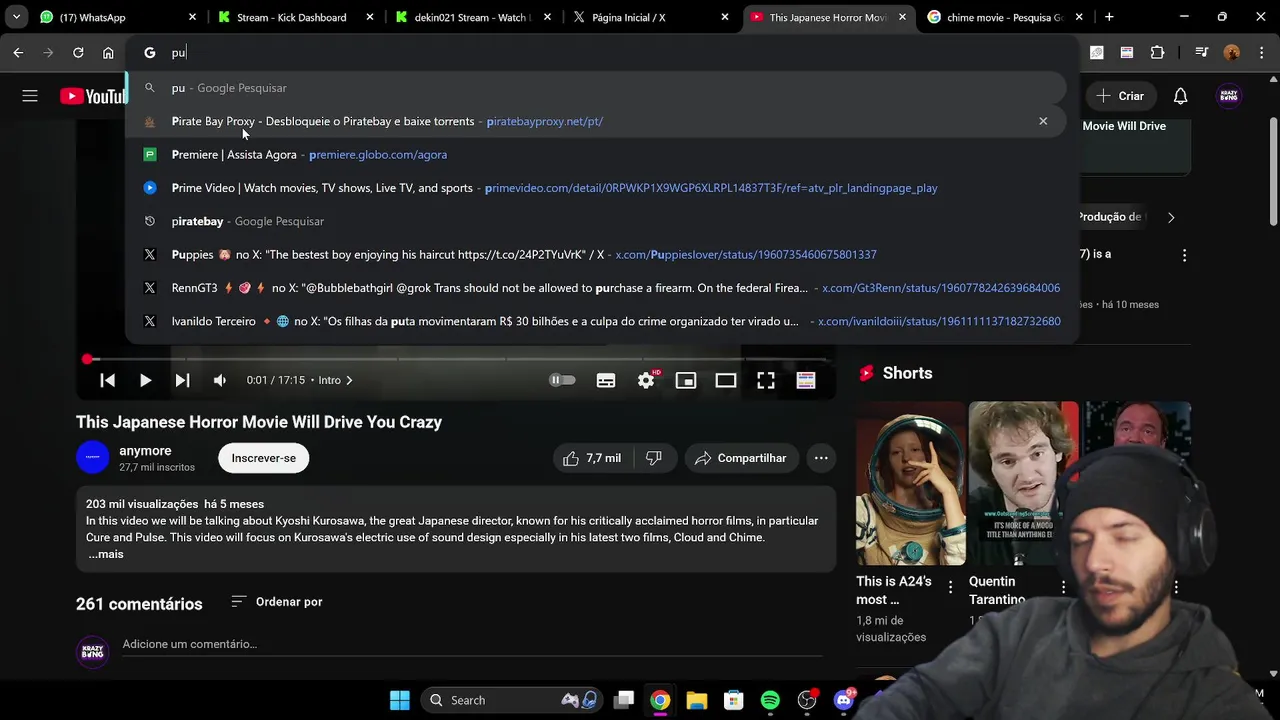Viewport: 1280px width, 720px height.
Task: Like the video with 7,7 mil
Action: click(x=591, y=458)
